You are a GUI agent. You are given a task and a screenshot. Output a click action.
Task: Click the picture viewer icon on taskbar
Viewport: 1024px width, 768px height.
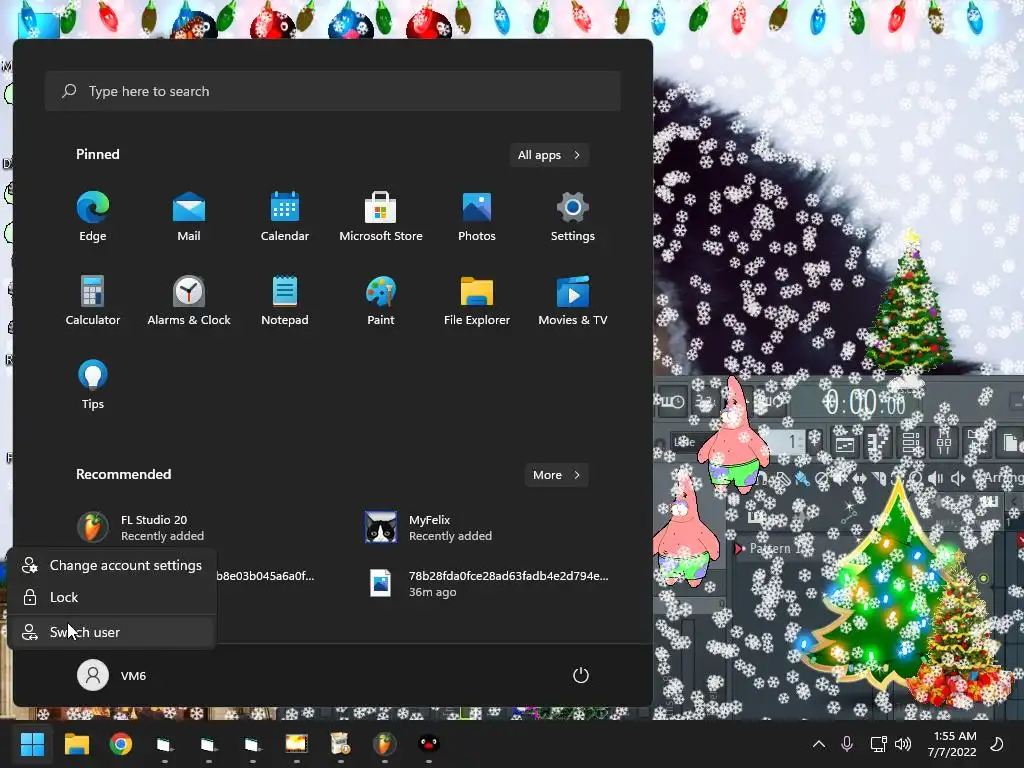click(296, 744)
